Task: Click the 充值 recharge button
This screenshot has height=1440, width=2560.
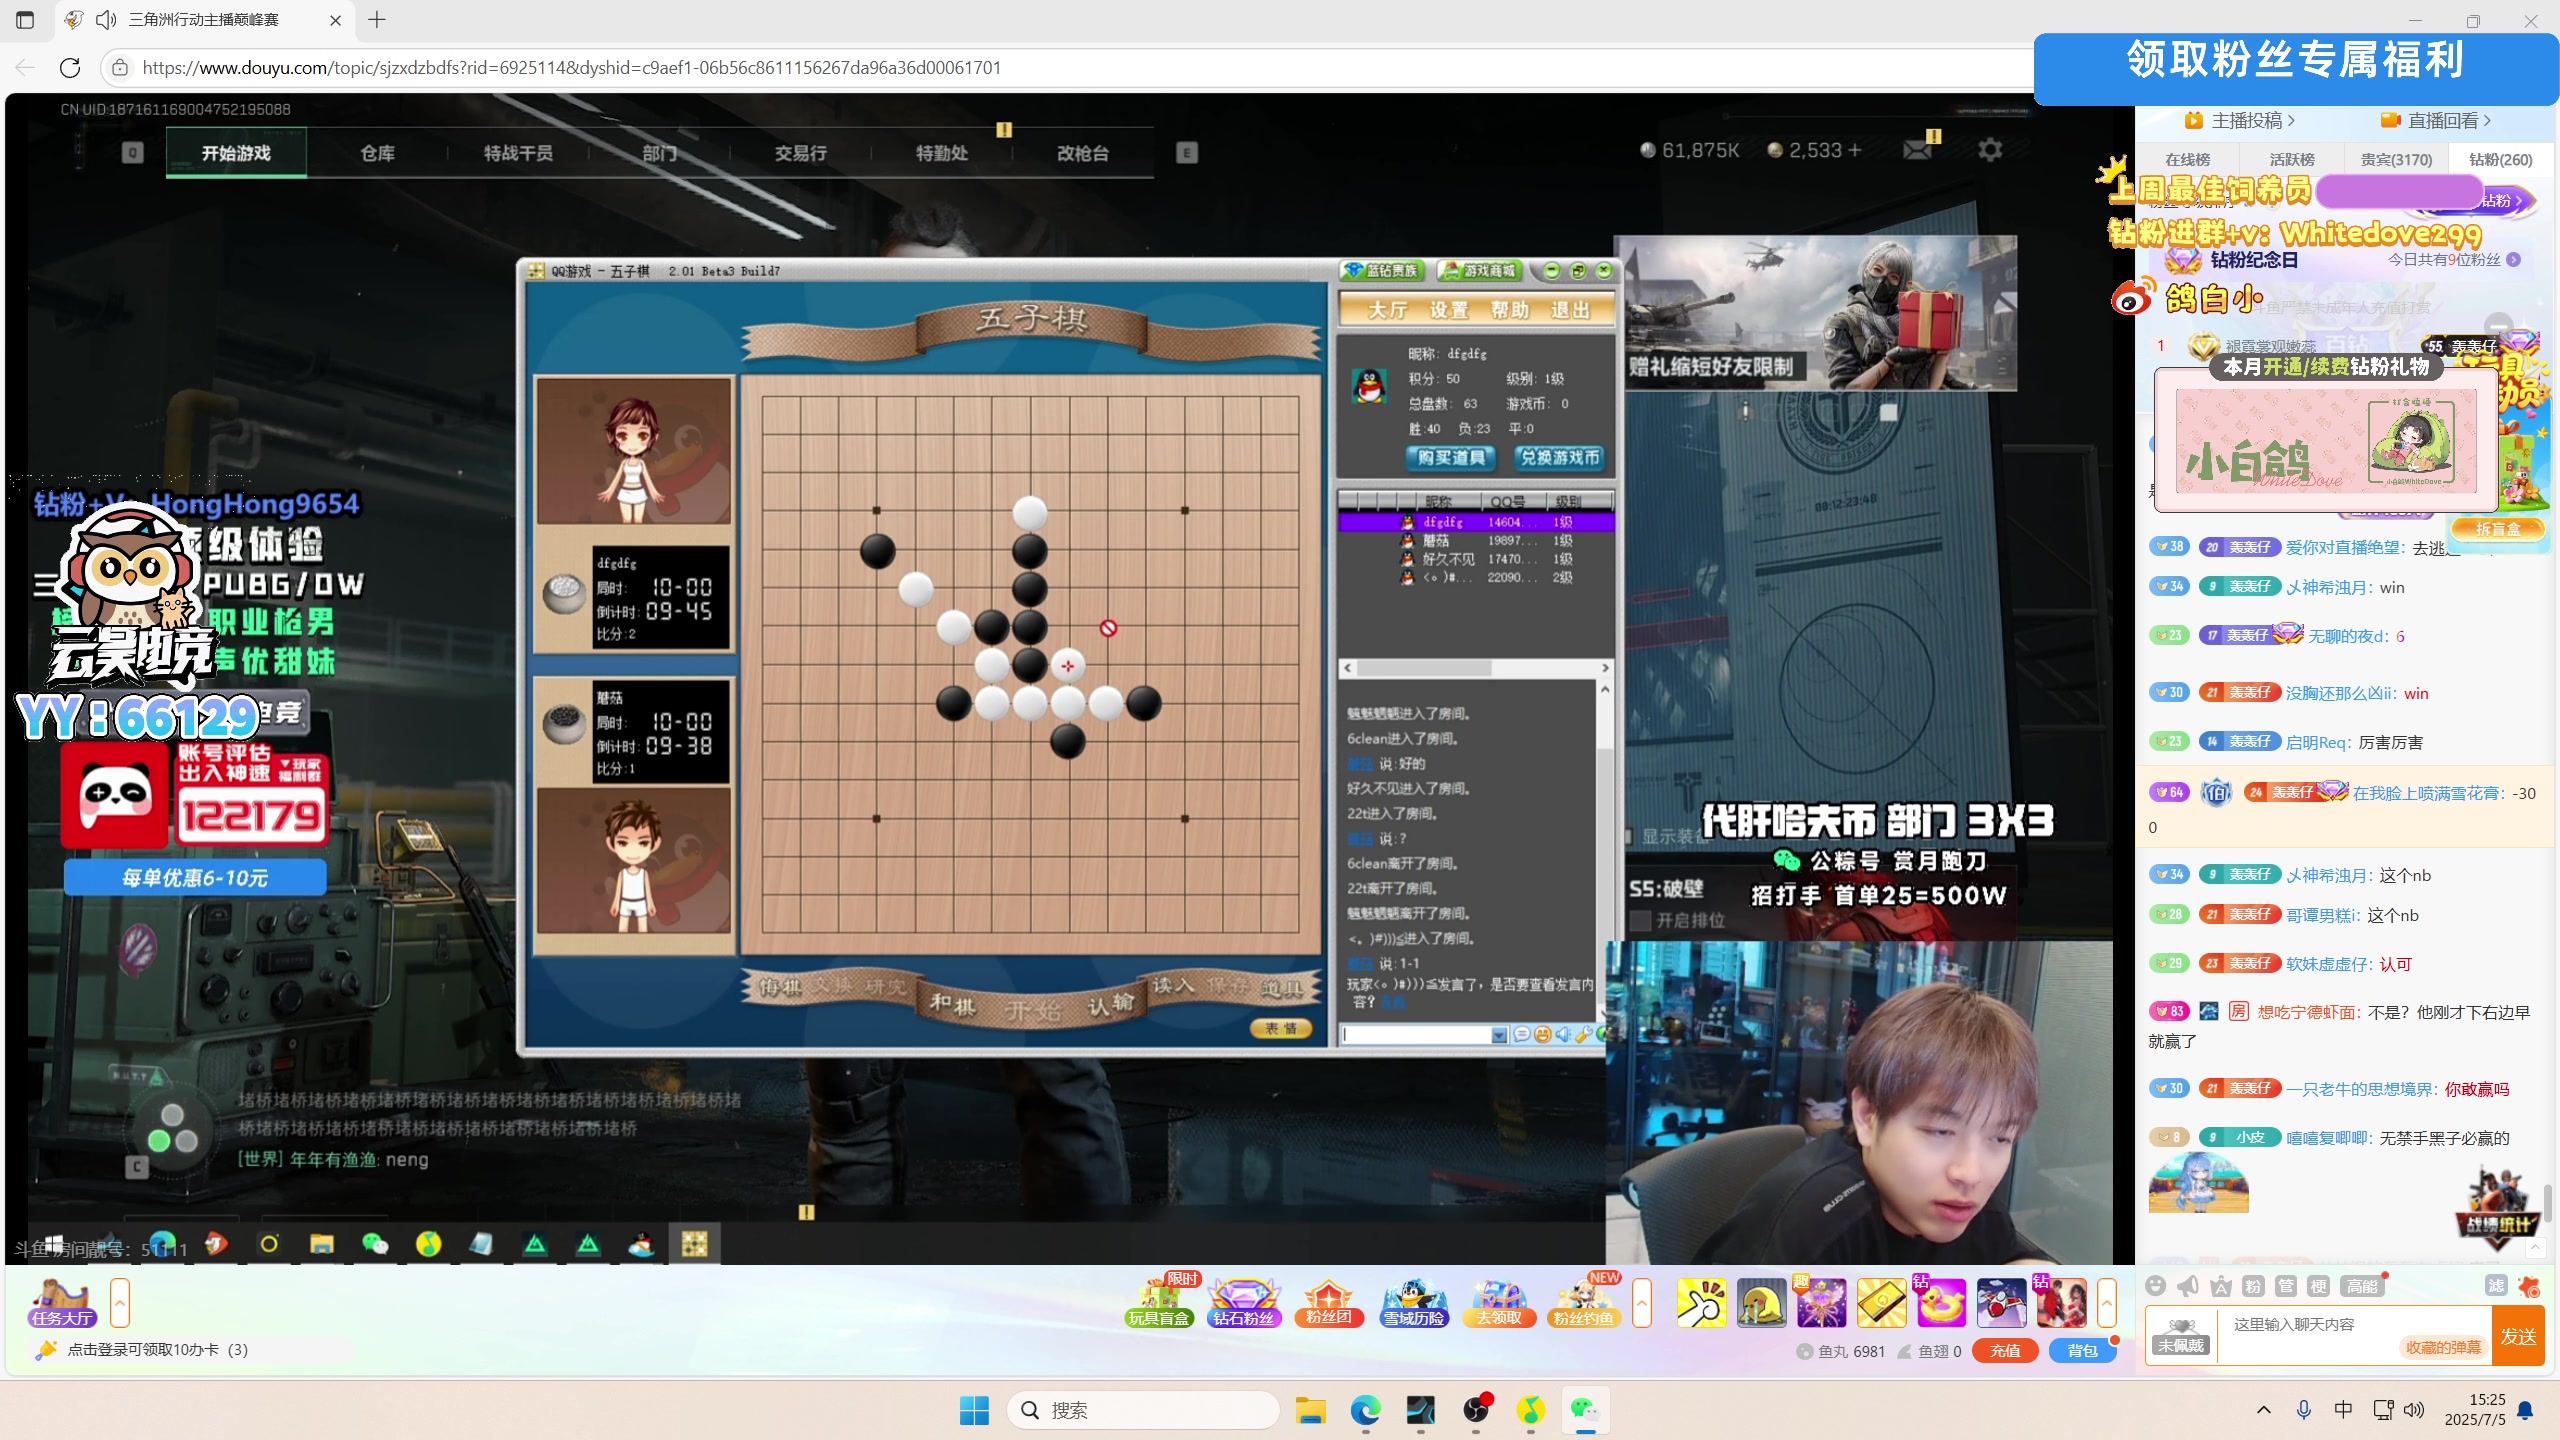Action: pos(2005,1350)
